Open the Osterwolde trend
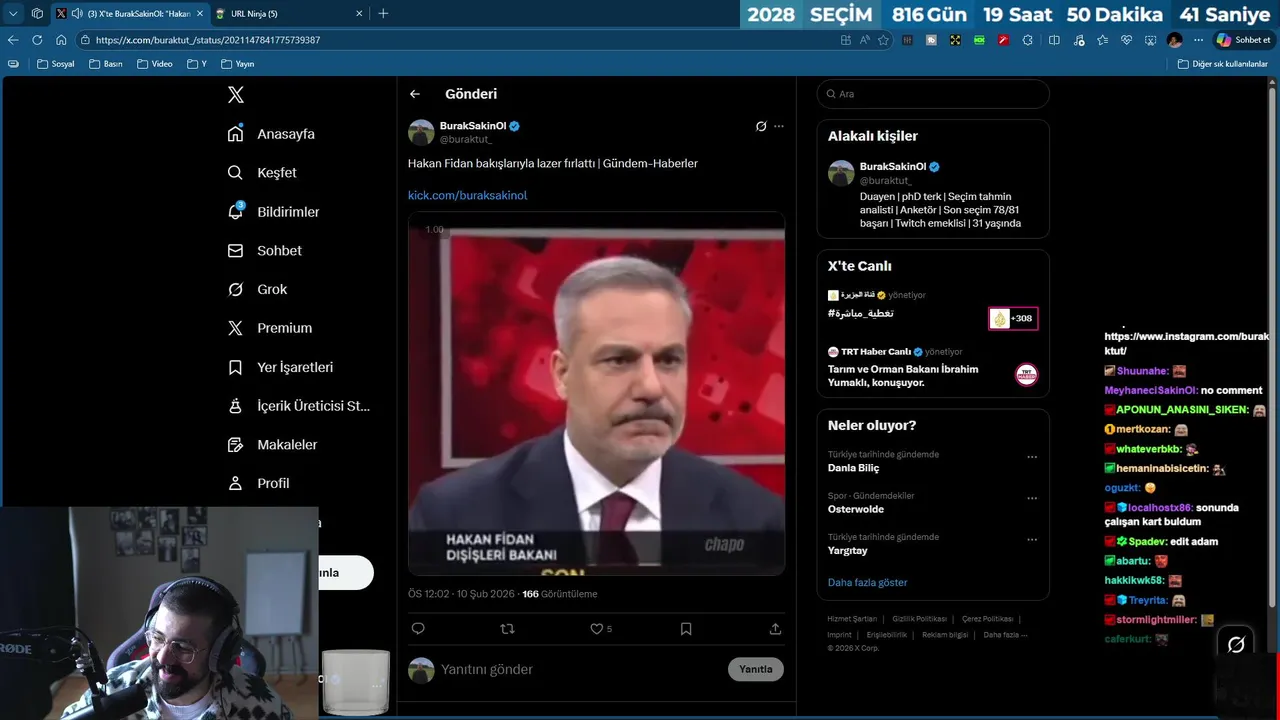 856,509
